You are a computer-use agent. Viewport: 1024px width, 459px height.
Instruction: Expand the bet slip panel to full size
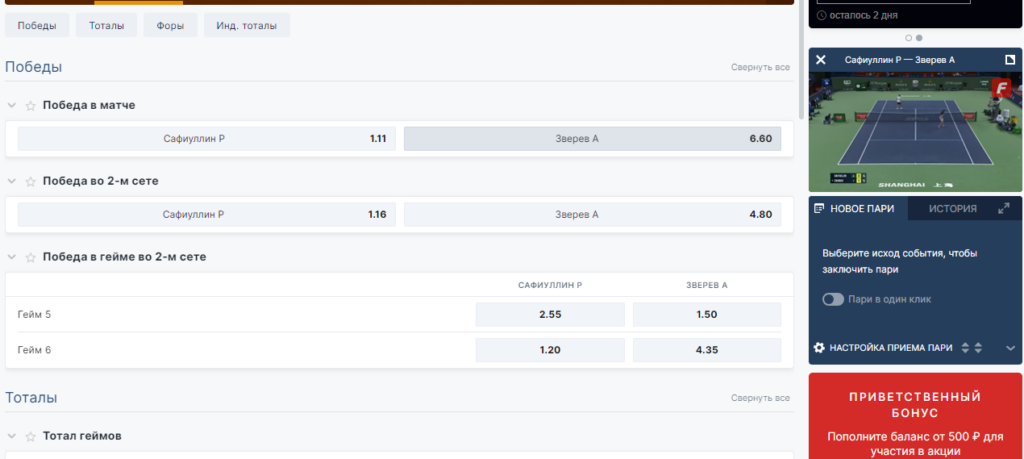point(1004,209)
